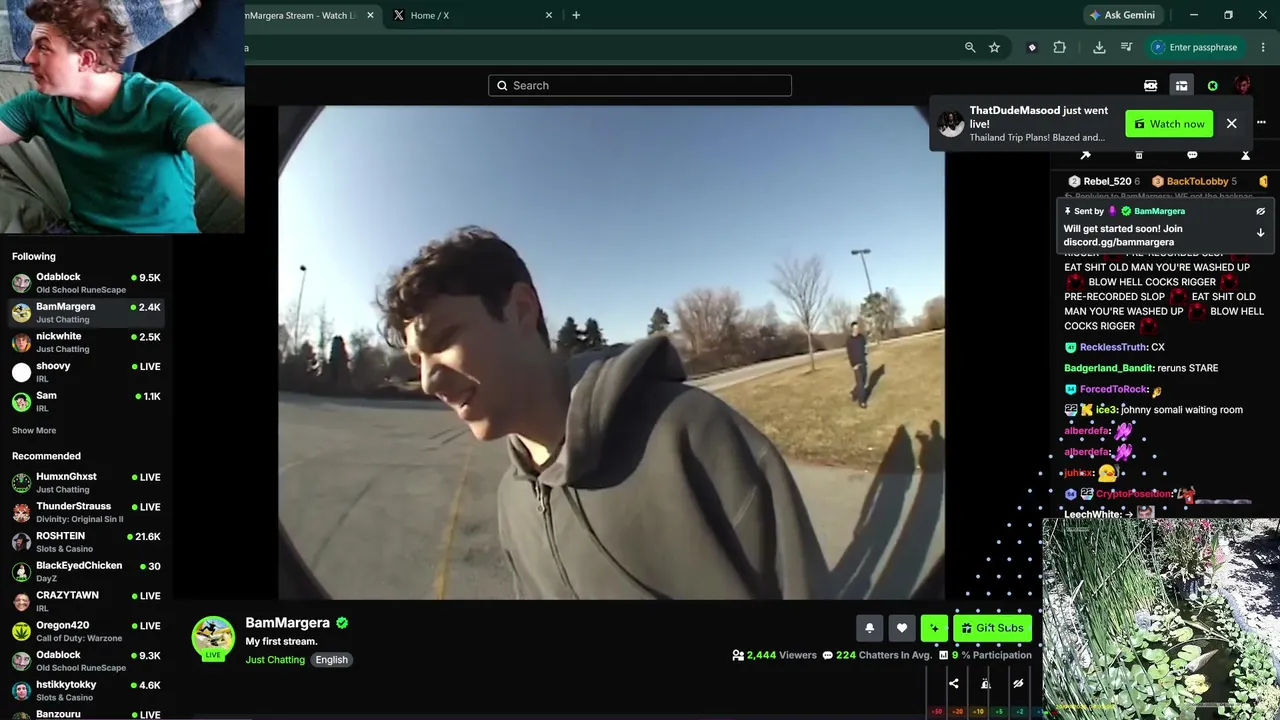Click the English language tag
Screen dimensions: 1280x720
(332, 660)
